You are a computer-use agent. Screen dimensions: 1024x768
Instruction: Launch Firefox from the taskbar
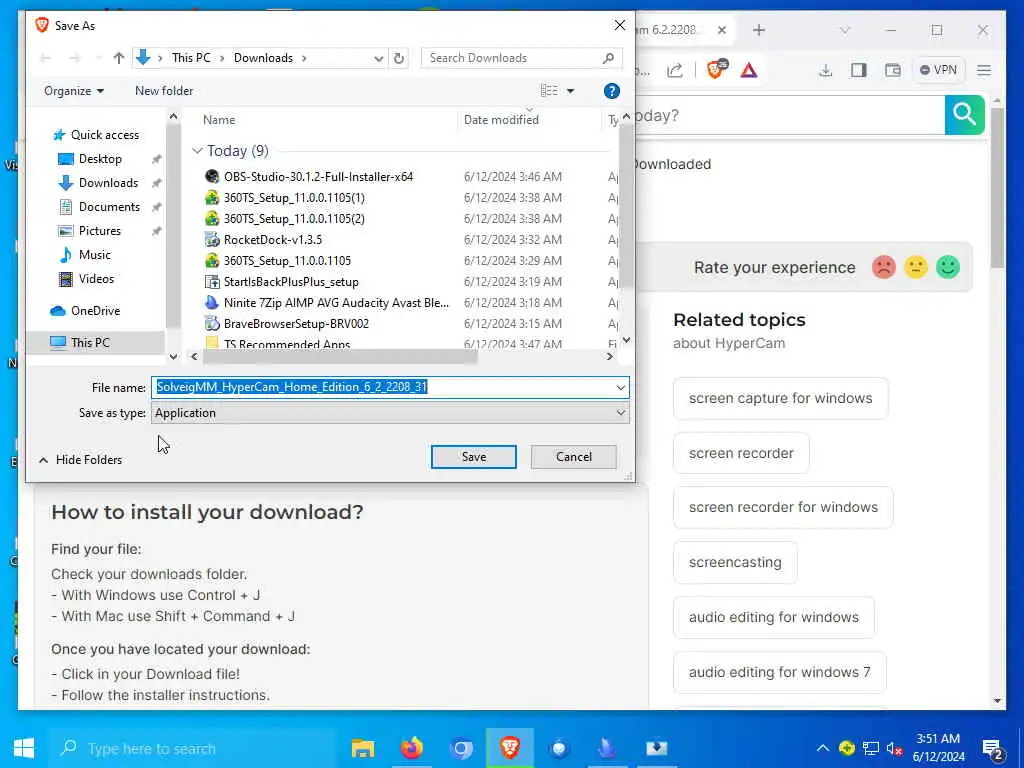pos(411,748)
